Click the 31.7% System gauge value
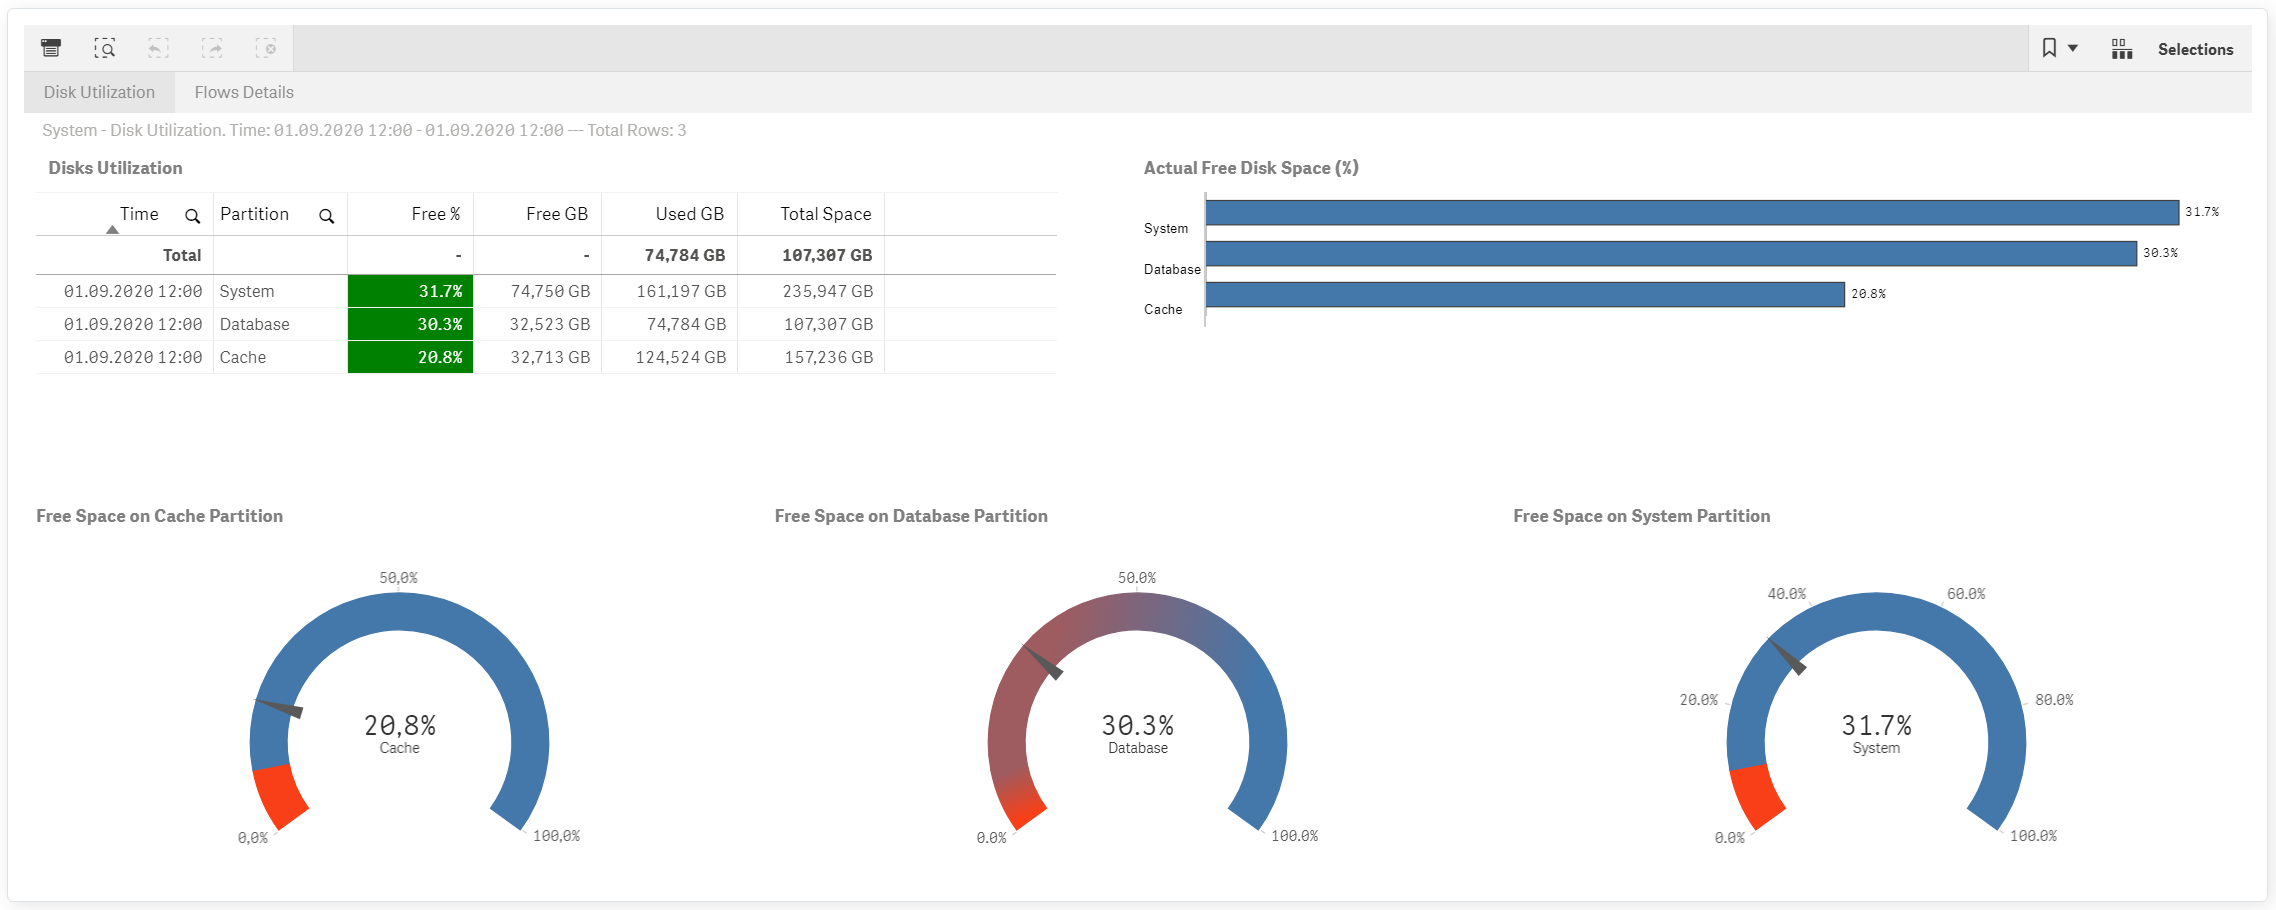Viewport: 2276px width, 910px height. [x=1876, y=725]
